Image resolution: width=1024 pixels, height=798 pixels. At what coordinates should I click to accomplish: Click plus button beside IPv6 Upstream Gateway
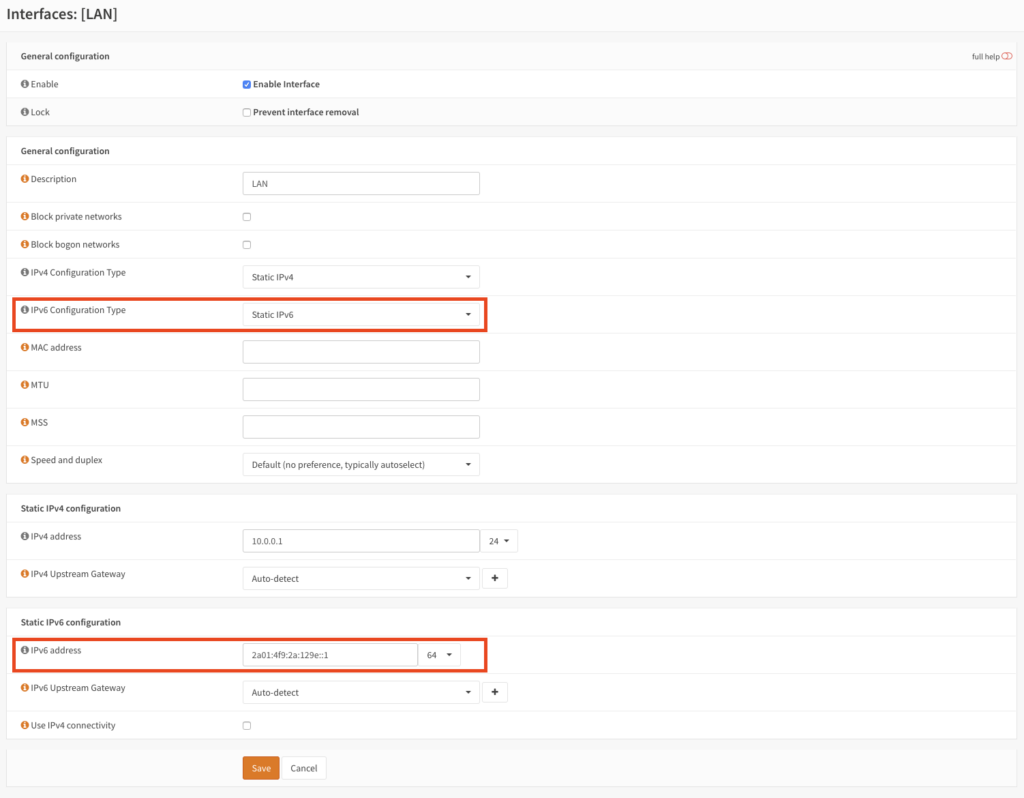pyautogui.click(x=494, y=692)
